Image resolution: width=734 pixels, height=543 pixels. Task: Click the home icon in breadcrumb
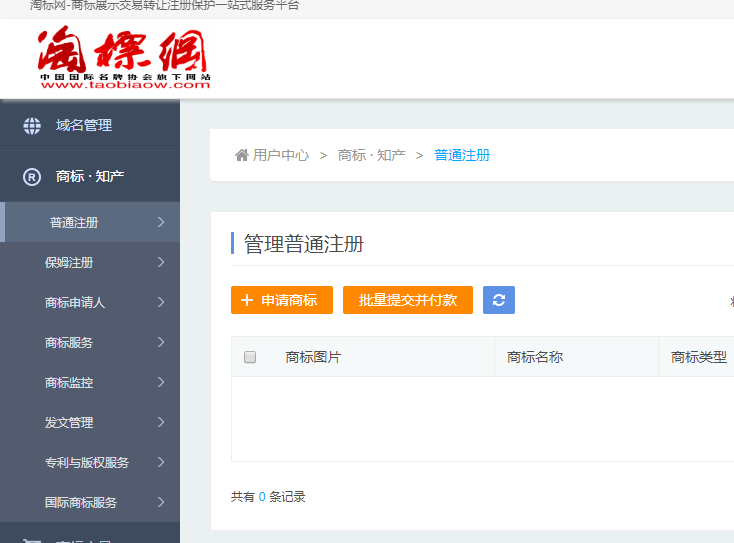pos(241,155)
